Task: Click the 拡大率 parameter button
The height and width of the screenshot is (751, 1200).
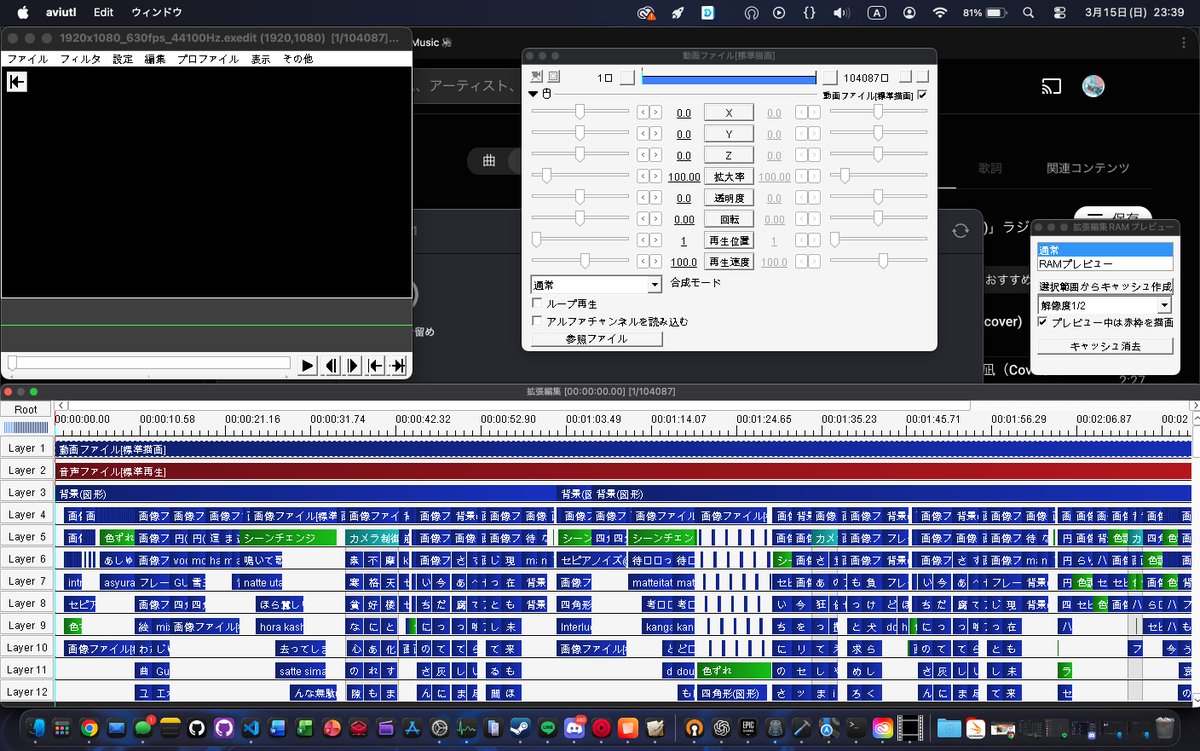Action: 729,177
